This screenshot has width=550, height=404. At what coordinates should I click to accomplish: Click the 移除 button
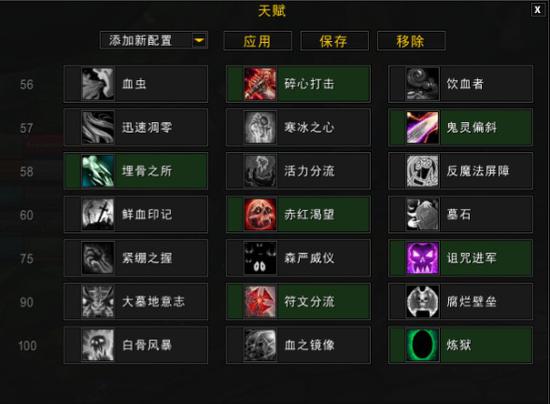[x=411, y=41]
